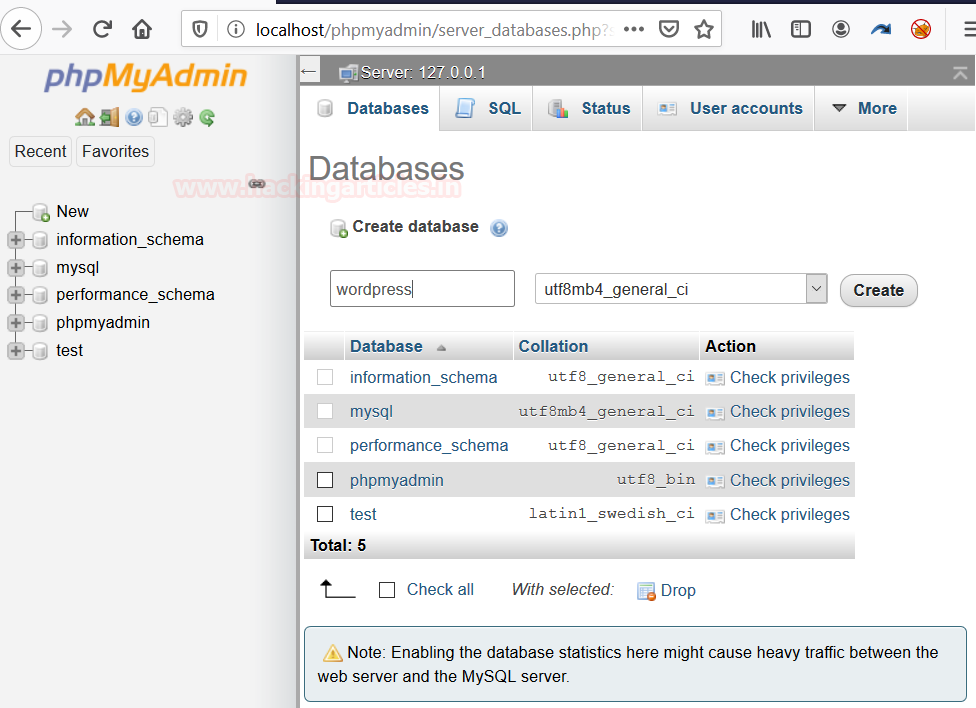
Task: Reload navigation panel green icon
Action: point(207,118)
